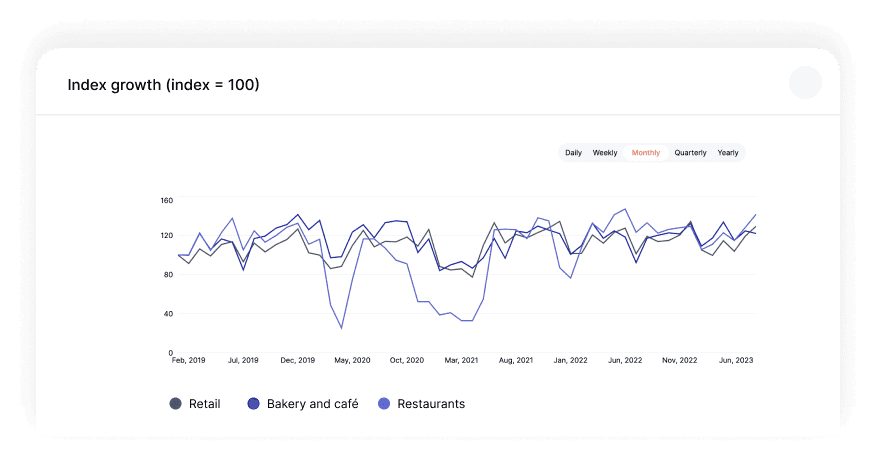876x461 pixels.
Task: Click the Mar, 2021 axis label
Action: [461, 360]
